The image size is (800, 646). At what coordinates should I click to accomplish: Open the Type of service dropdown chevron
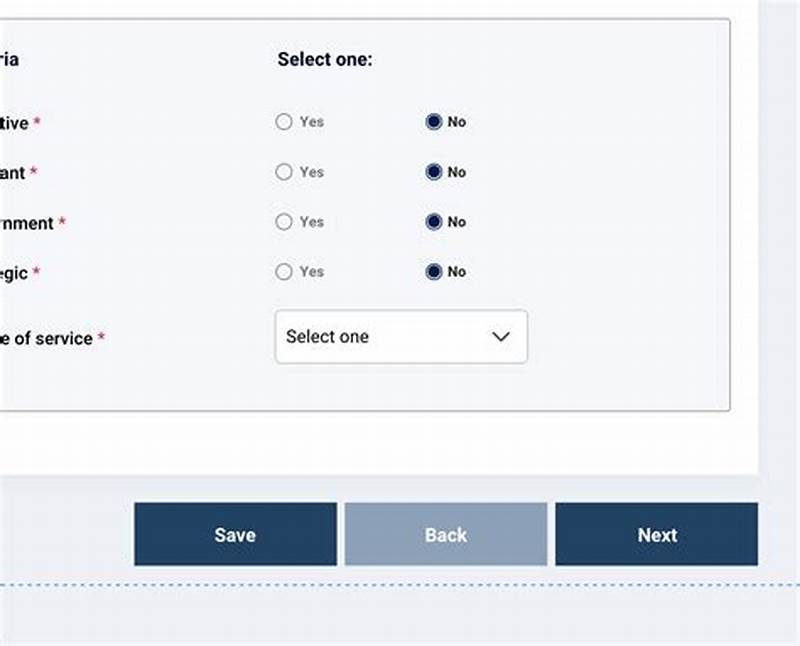[x=500, y=337]
